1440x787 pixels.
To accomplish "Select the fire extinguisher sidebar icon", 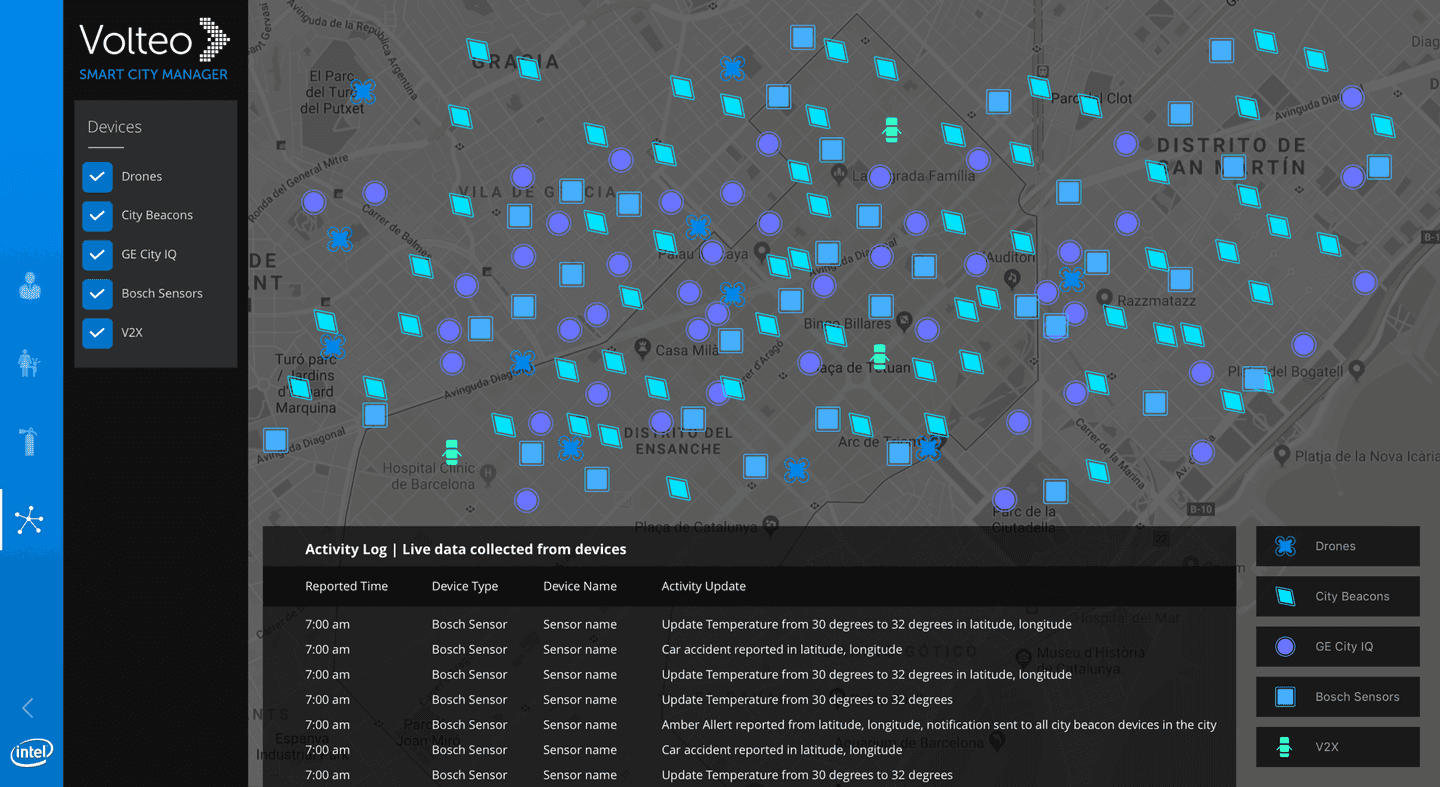I will 29,441.
